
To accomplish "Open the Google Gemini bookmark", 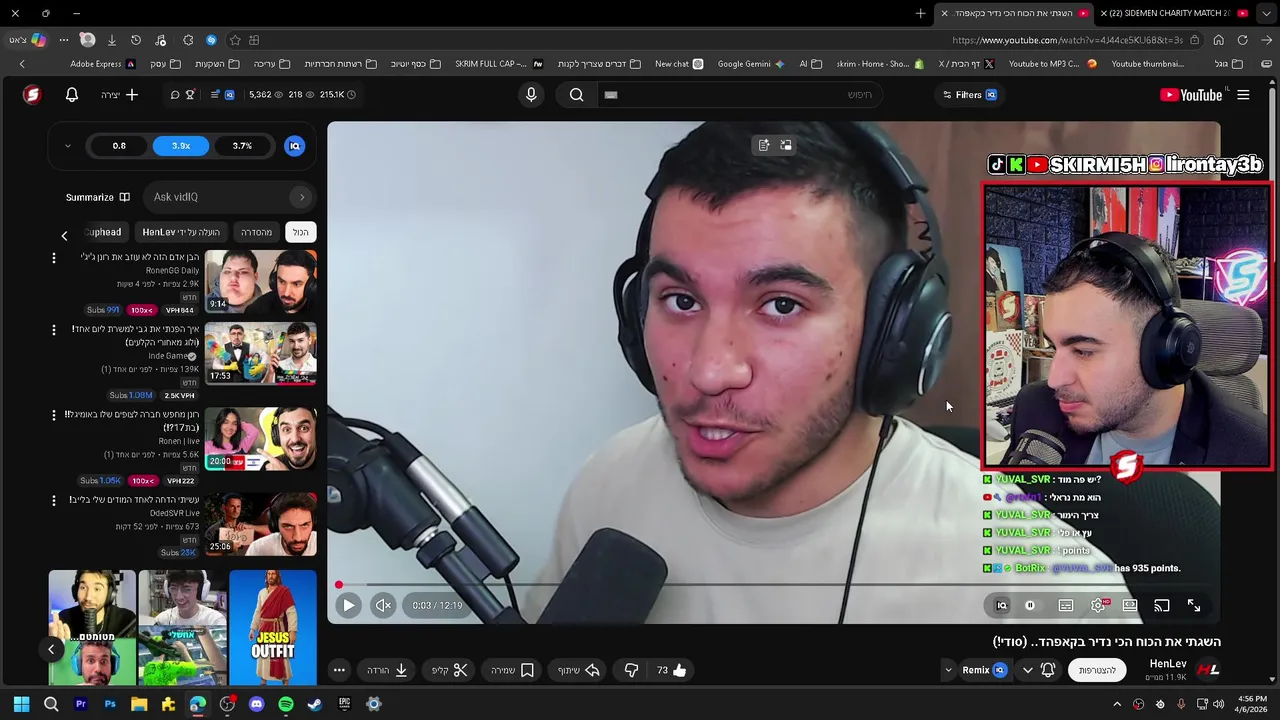I will tap(751, 64).
